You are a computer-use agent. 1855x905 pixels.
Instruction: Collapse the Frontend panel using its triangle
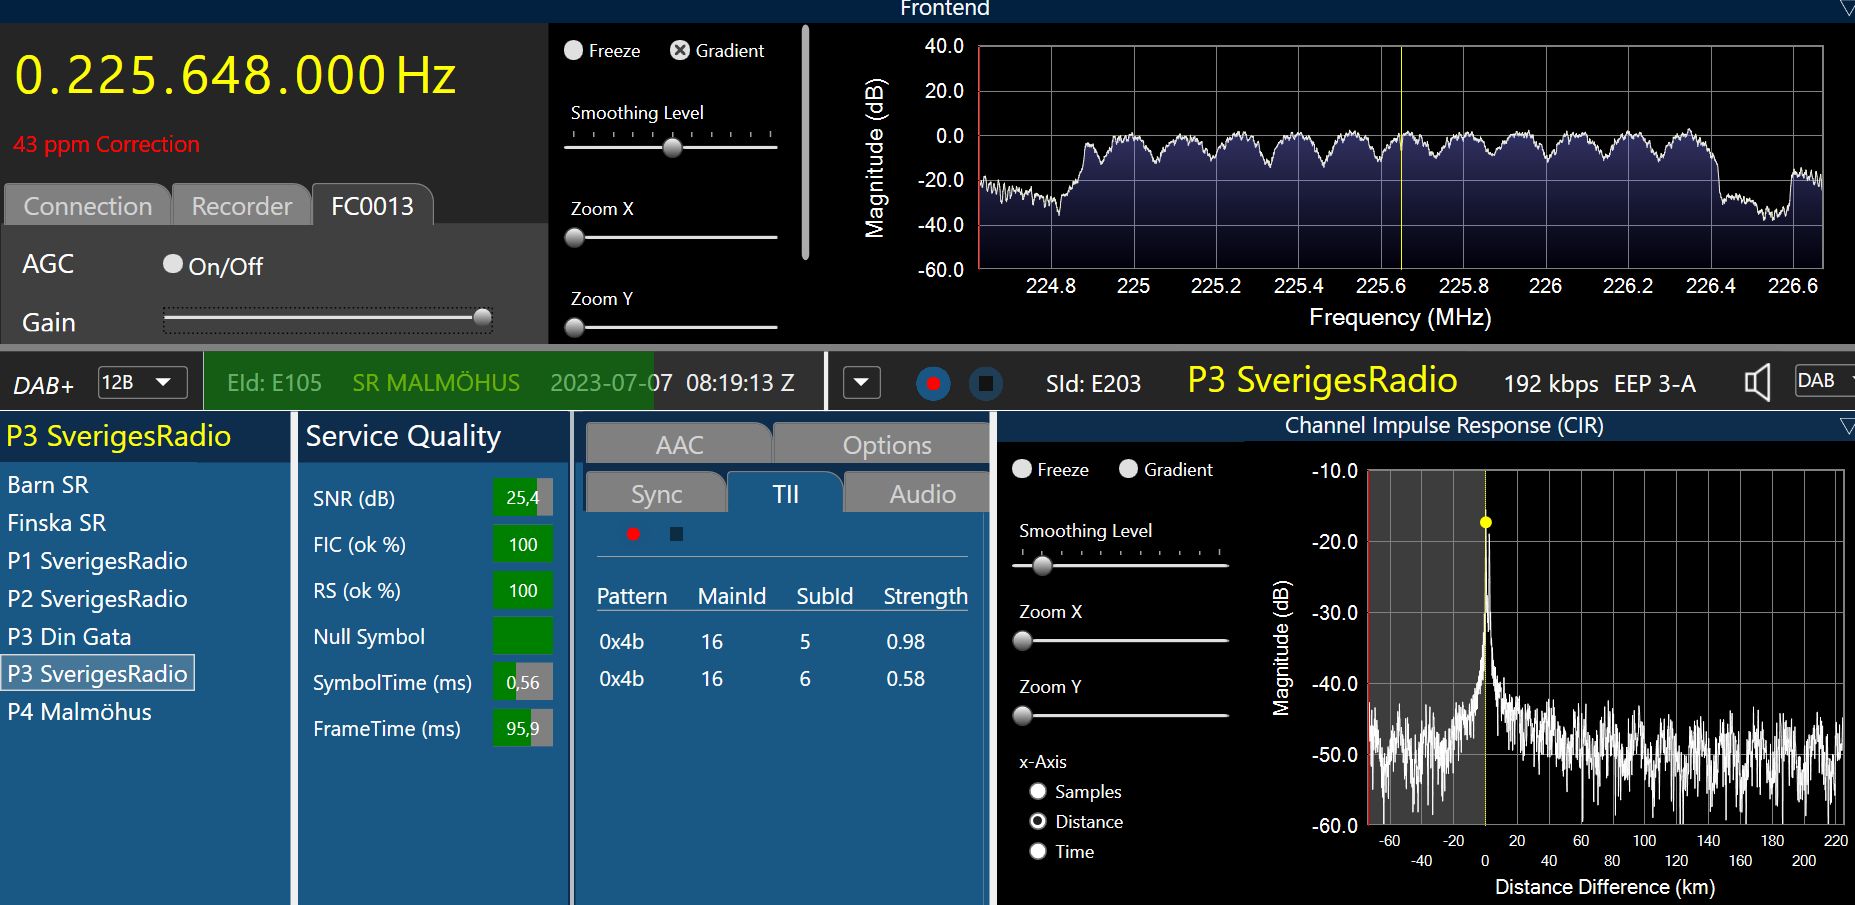1846,9
